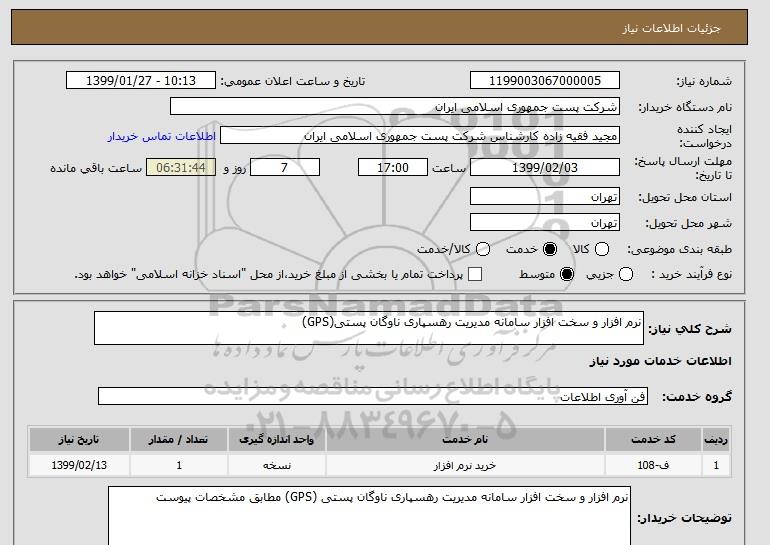
Task: Click the service code cell ف-108
Action: pos(653,465)
